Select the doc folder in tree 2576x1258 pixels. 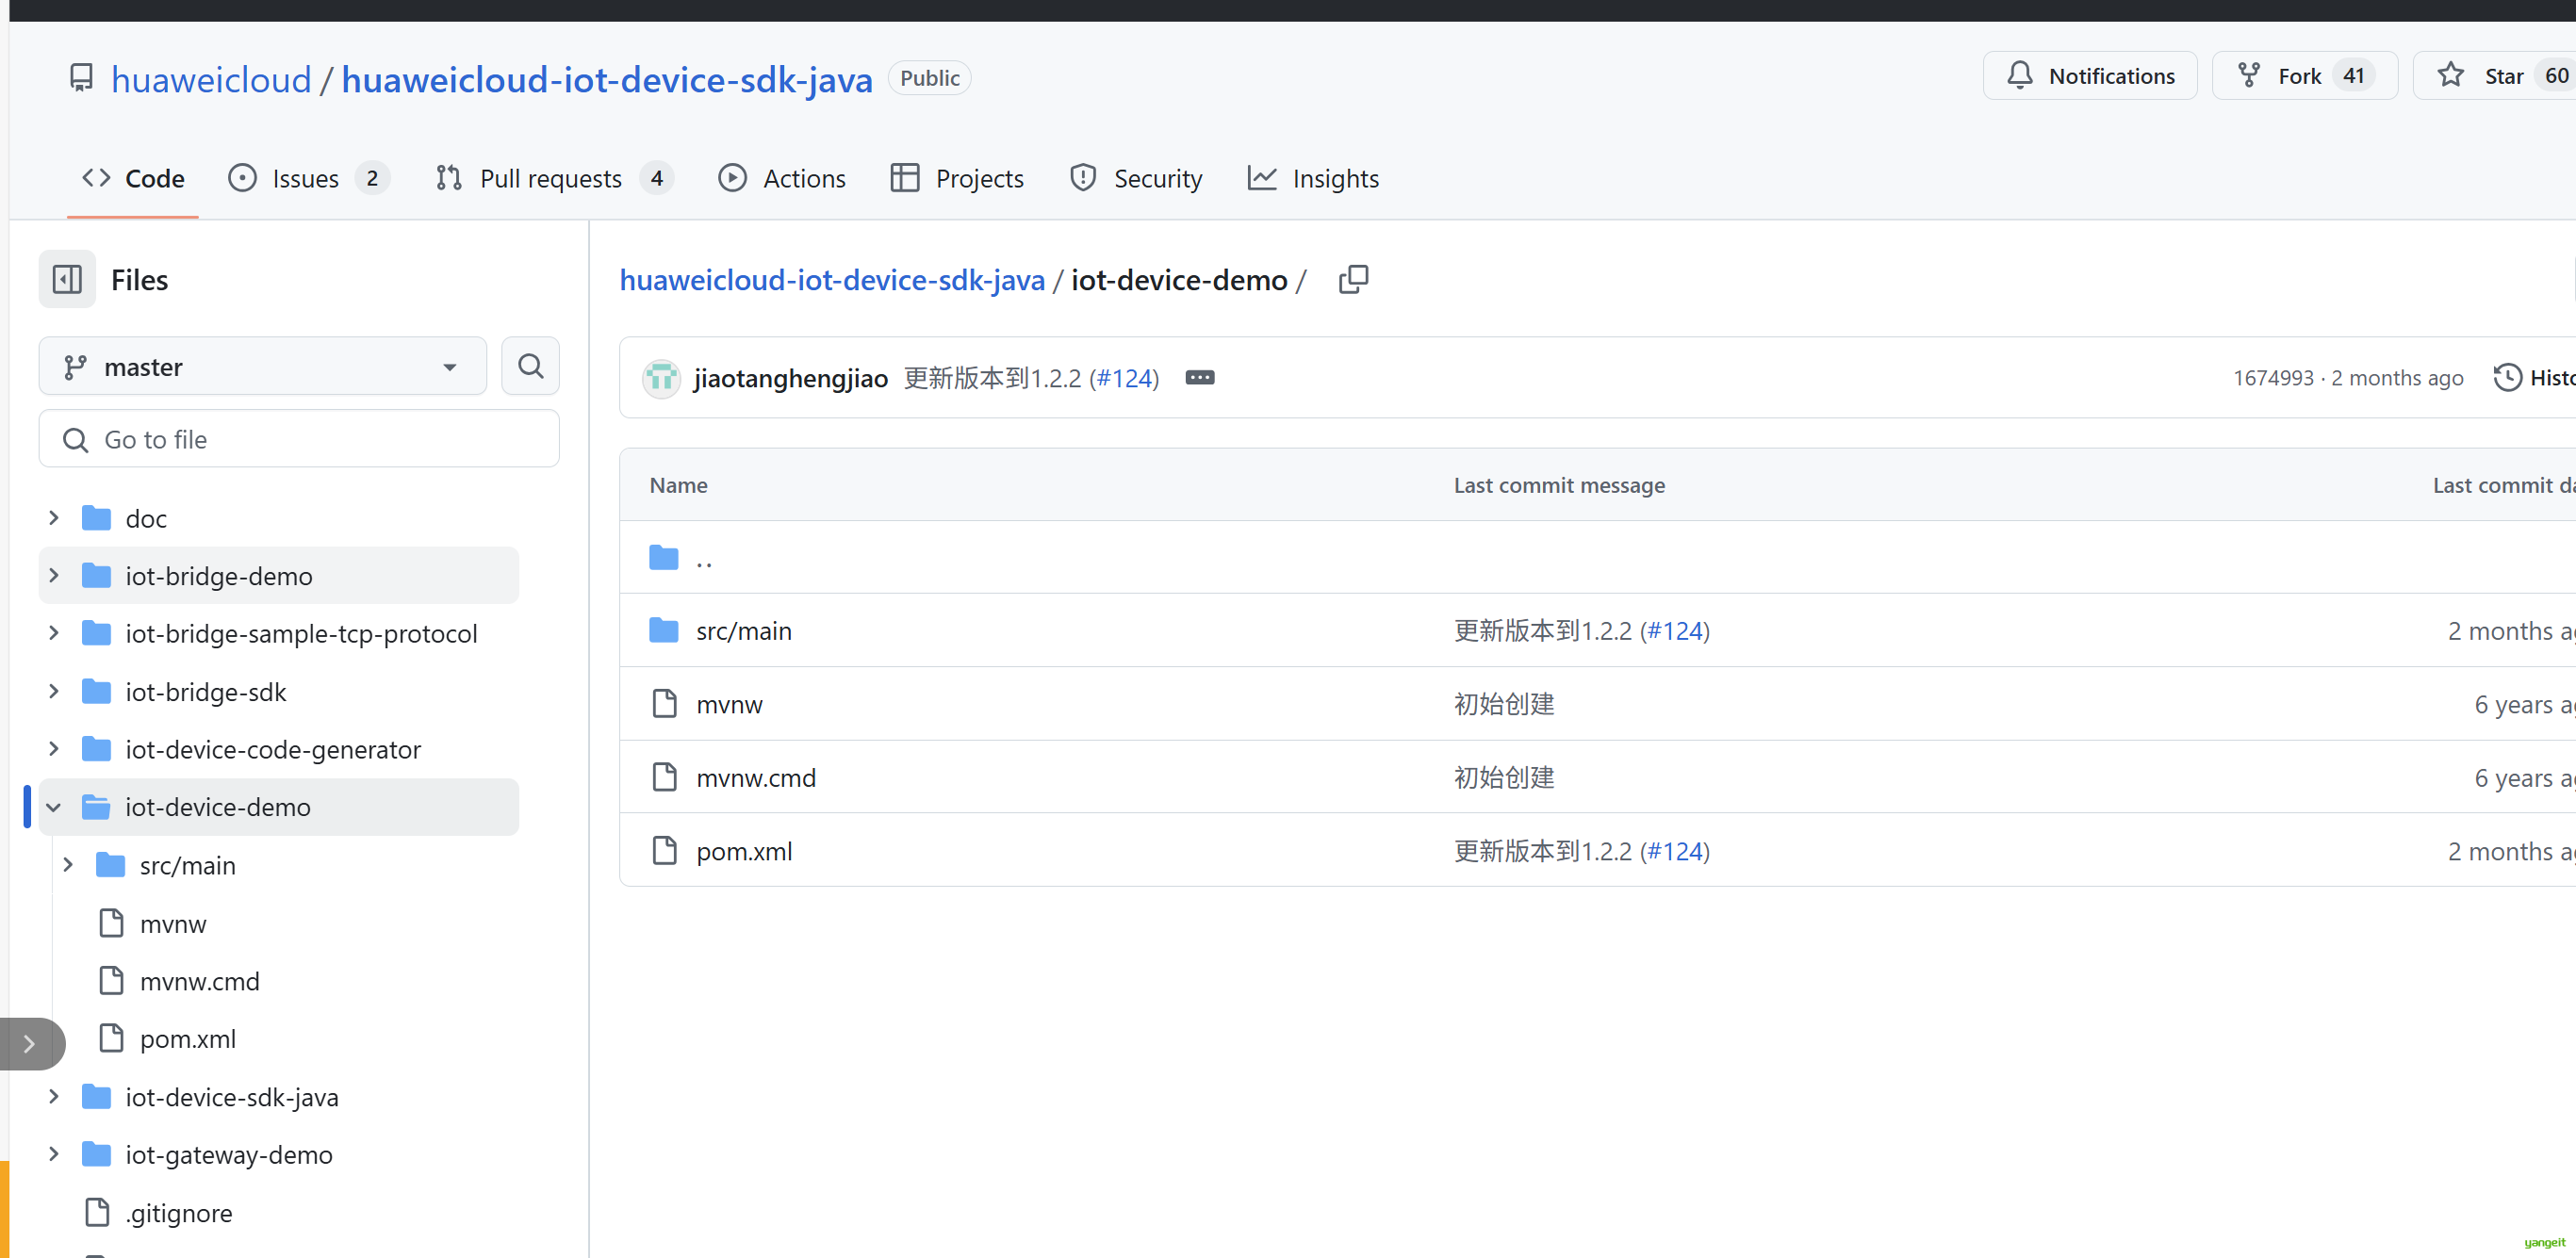pos(146,518)
